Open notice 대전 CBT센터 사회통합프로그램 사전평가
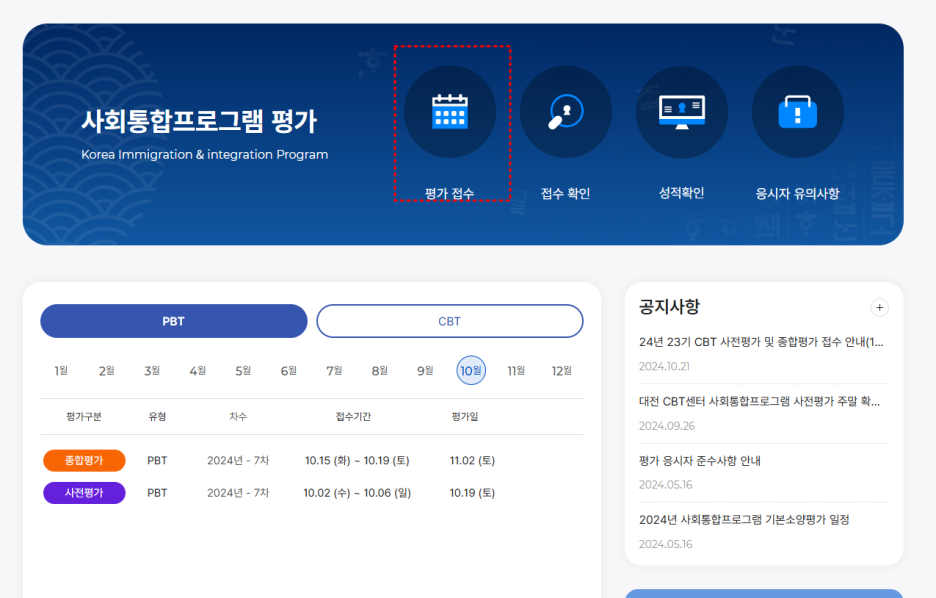This screenshot has height=598, width=936. click(x=759, y=401)
